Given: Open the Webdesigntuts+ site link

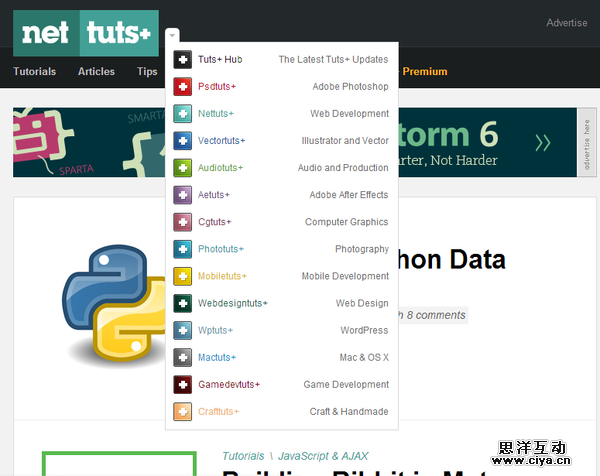Looking at the screenshot, I should 232,303.
